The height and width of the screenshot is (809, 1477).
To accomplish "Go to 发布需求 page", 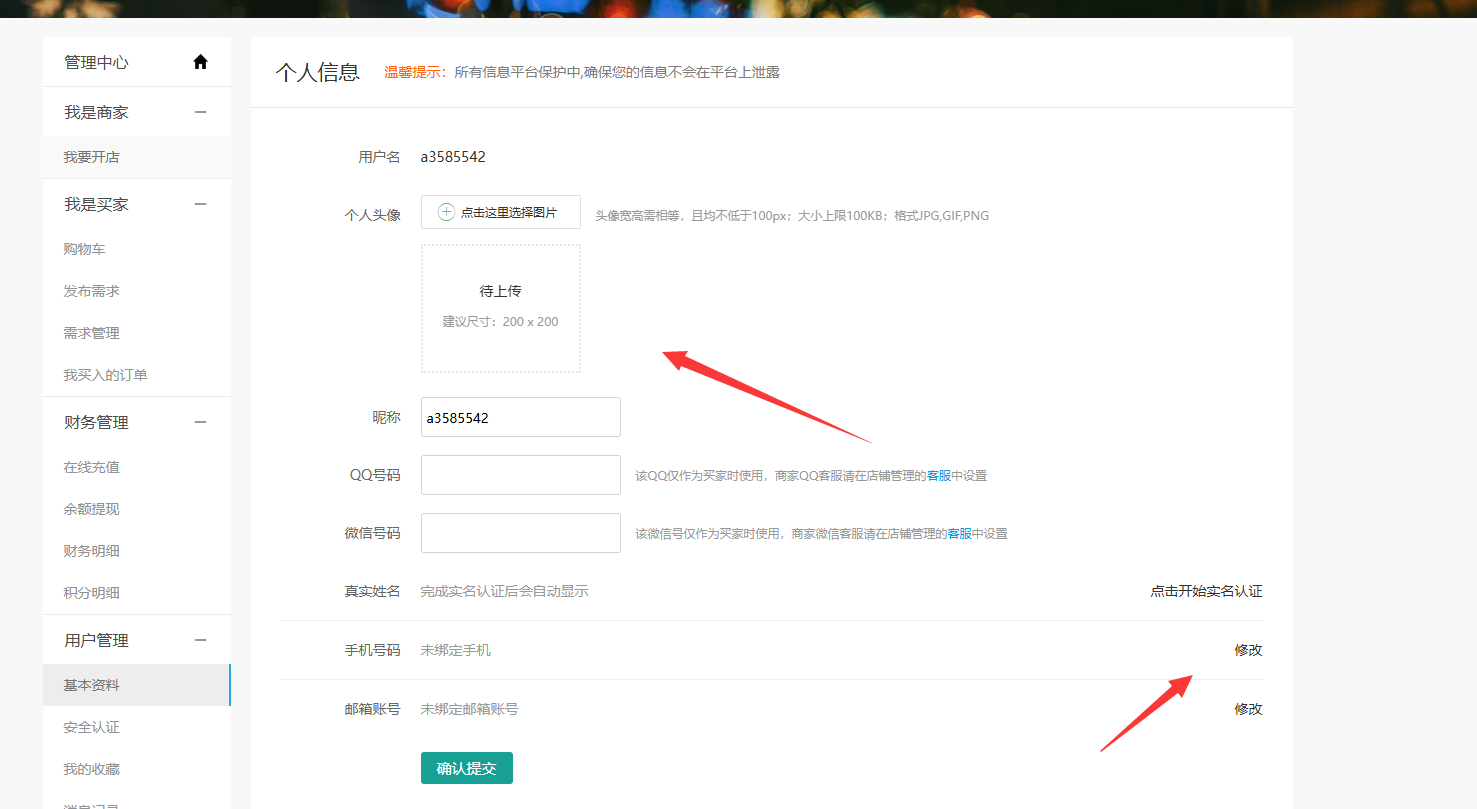I will pyautogui.click(x=92, y=291).
